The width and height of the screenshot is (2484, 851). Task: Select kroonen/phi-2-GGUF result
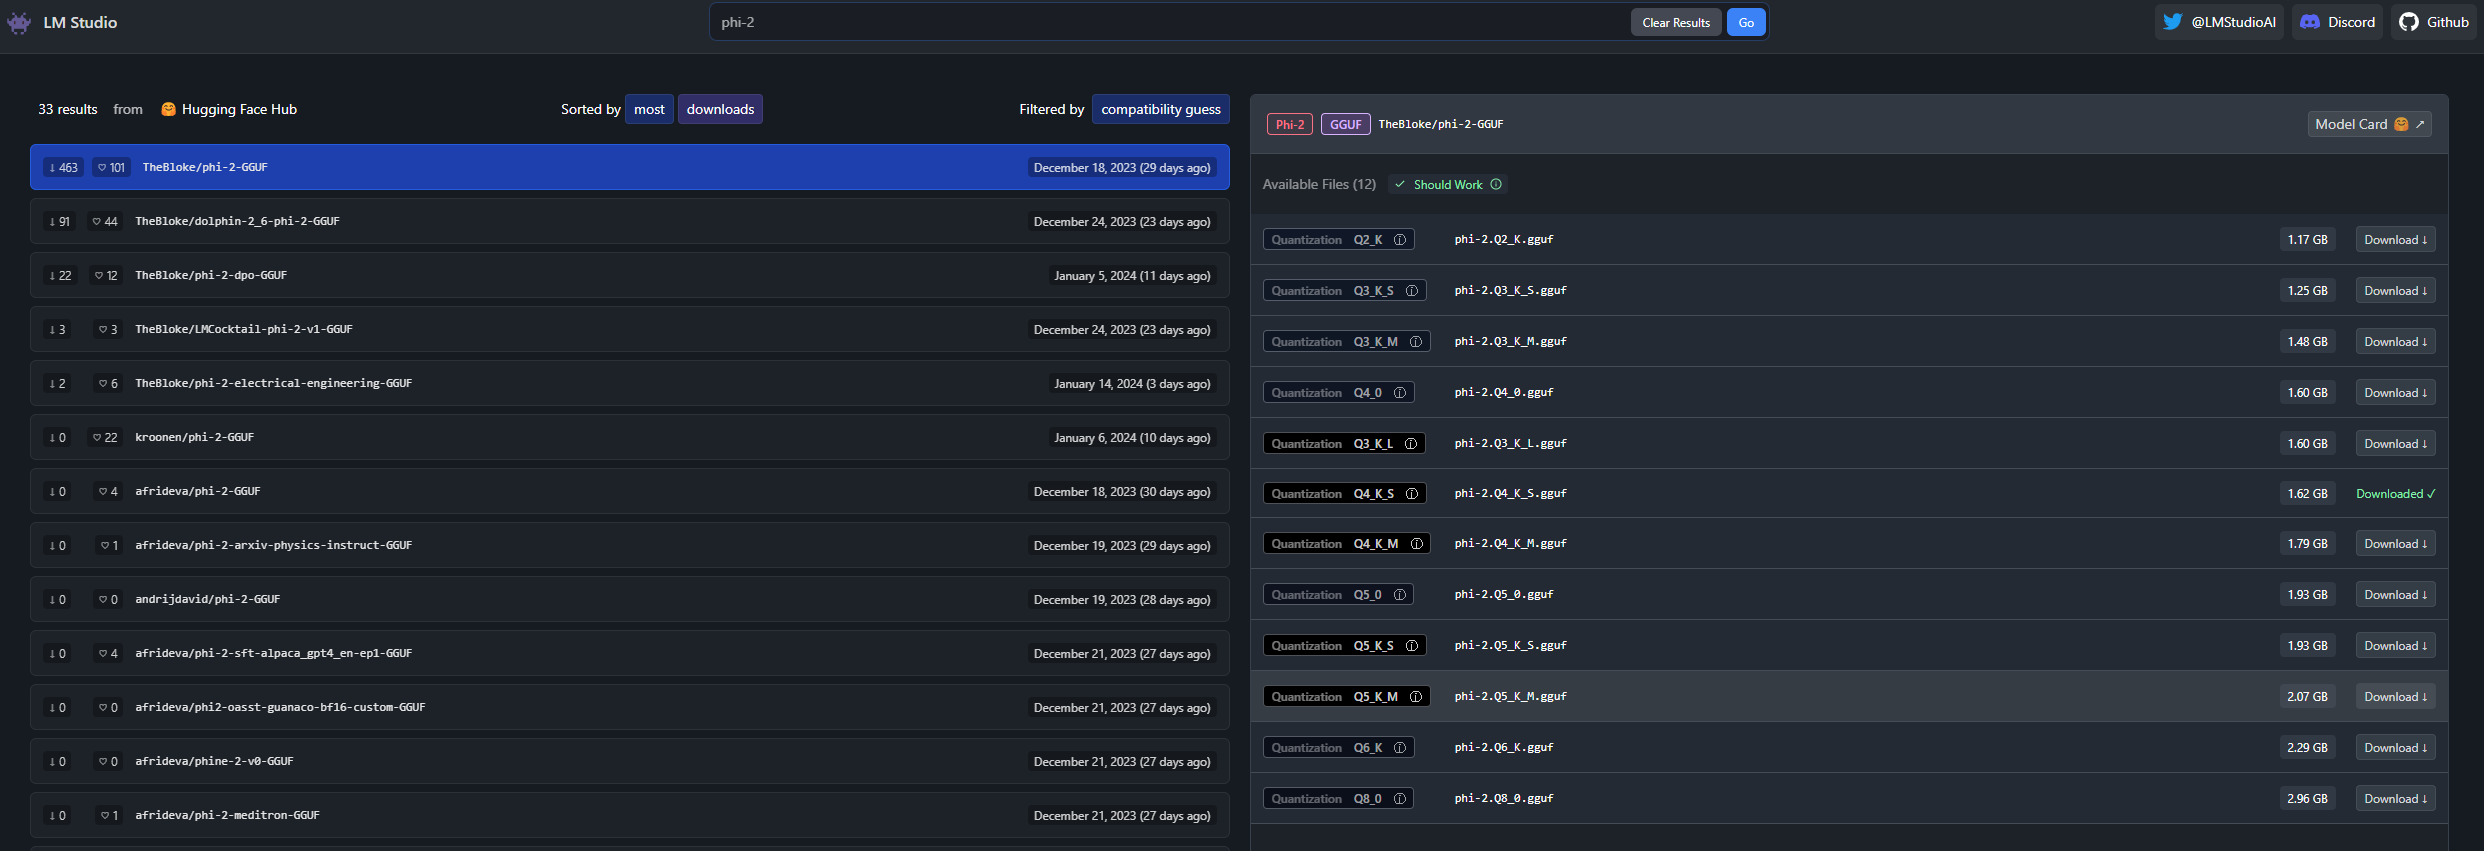(629, 437)
